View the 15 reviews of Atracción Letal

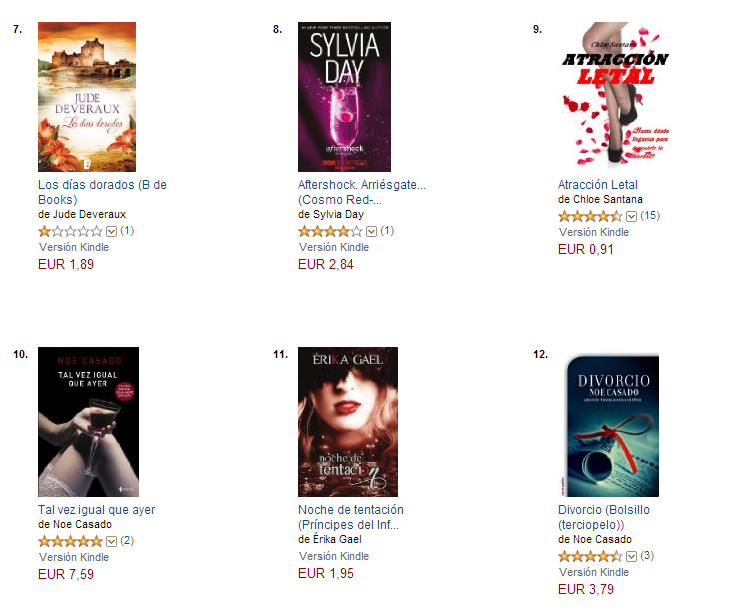pos(650,216)
